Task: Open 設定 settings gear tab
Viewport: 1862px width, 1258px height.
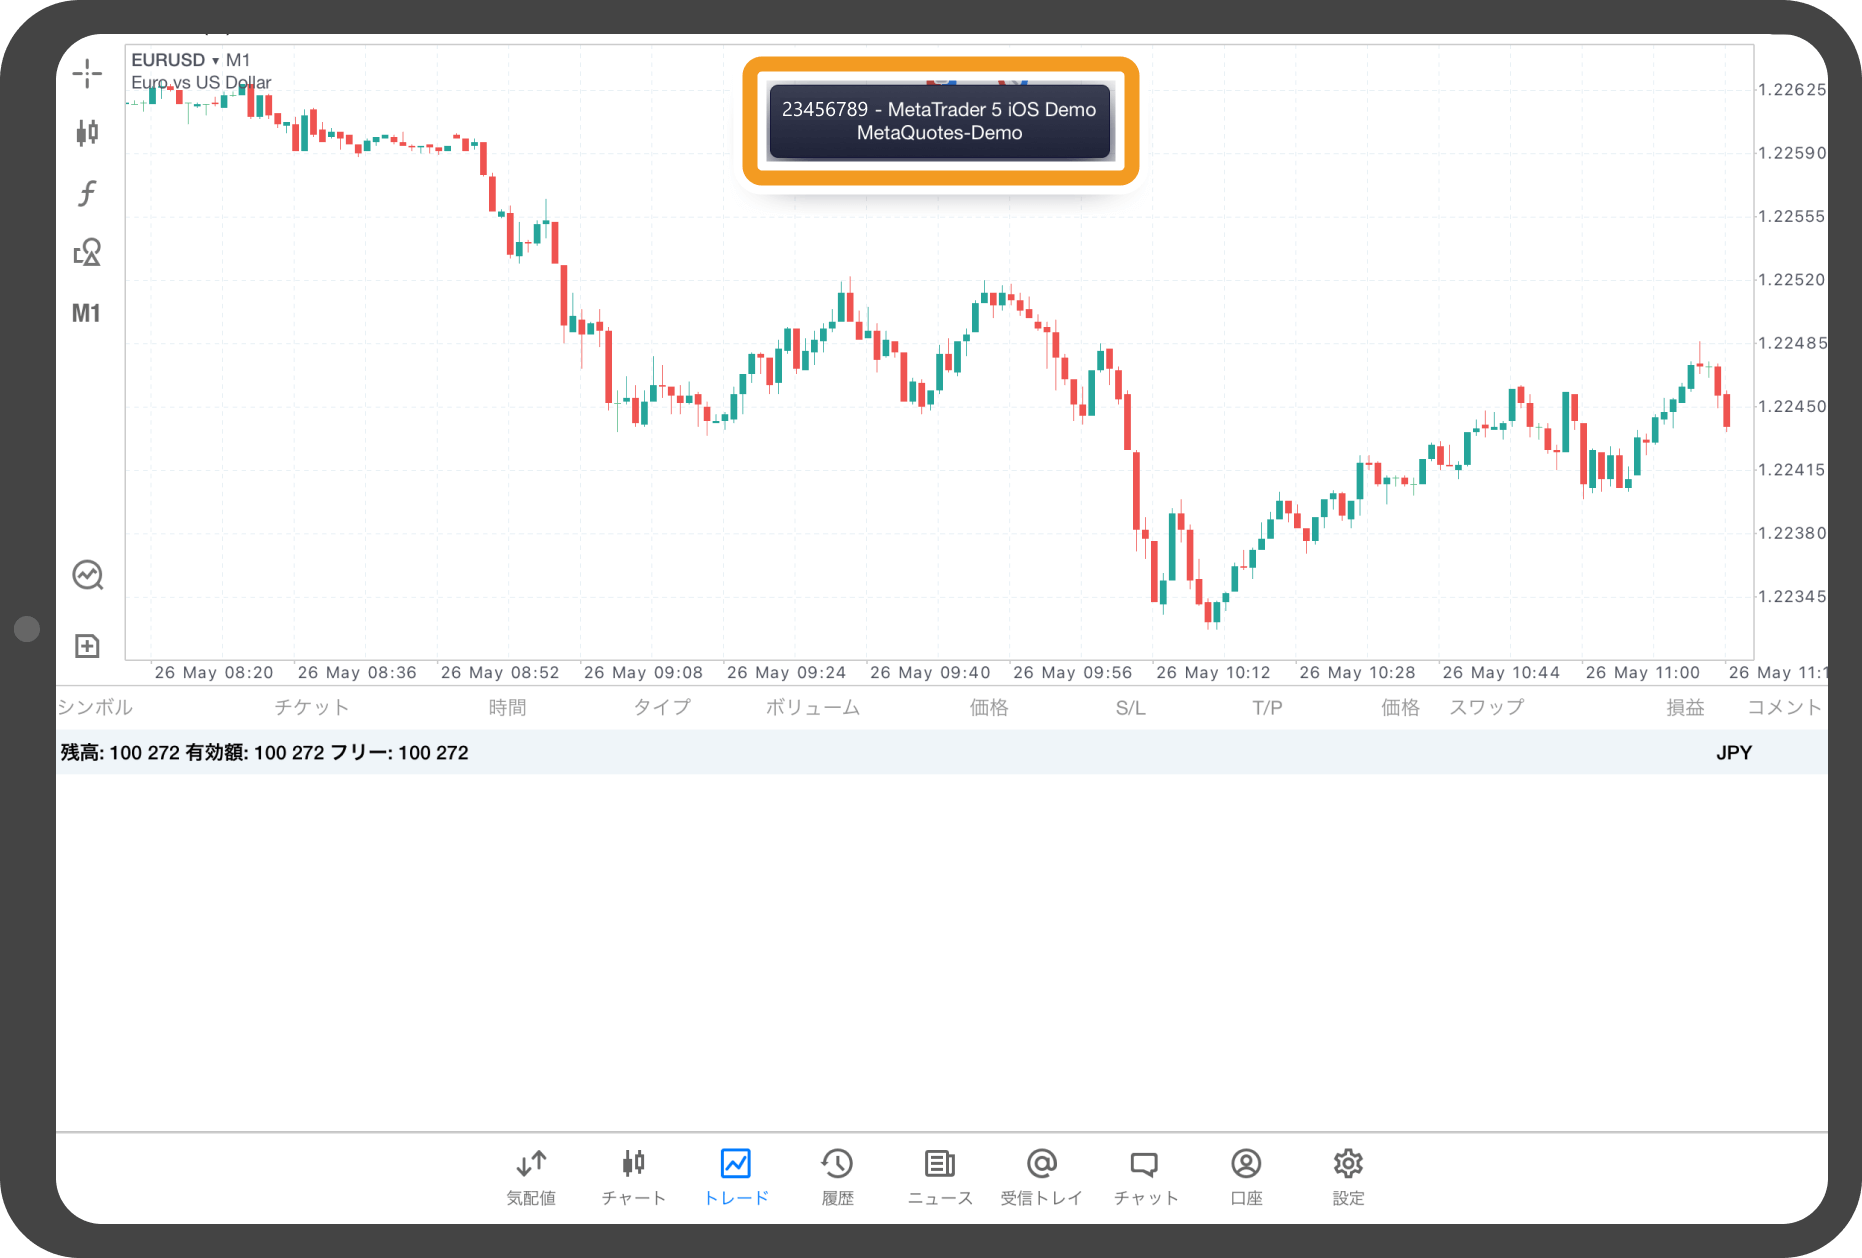Action: point(1348,1176)
